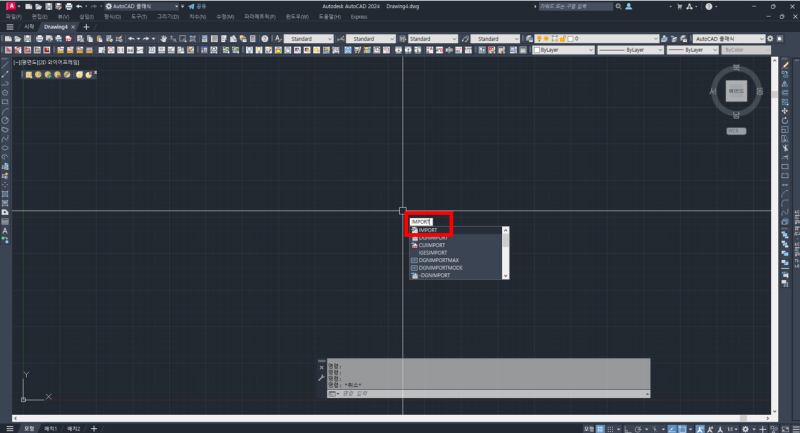Click the layer 0 white color swatch
Image resolution: width=800 pixels, height=433 pixels.
click(x=570, y=39)
